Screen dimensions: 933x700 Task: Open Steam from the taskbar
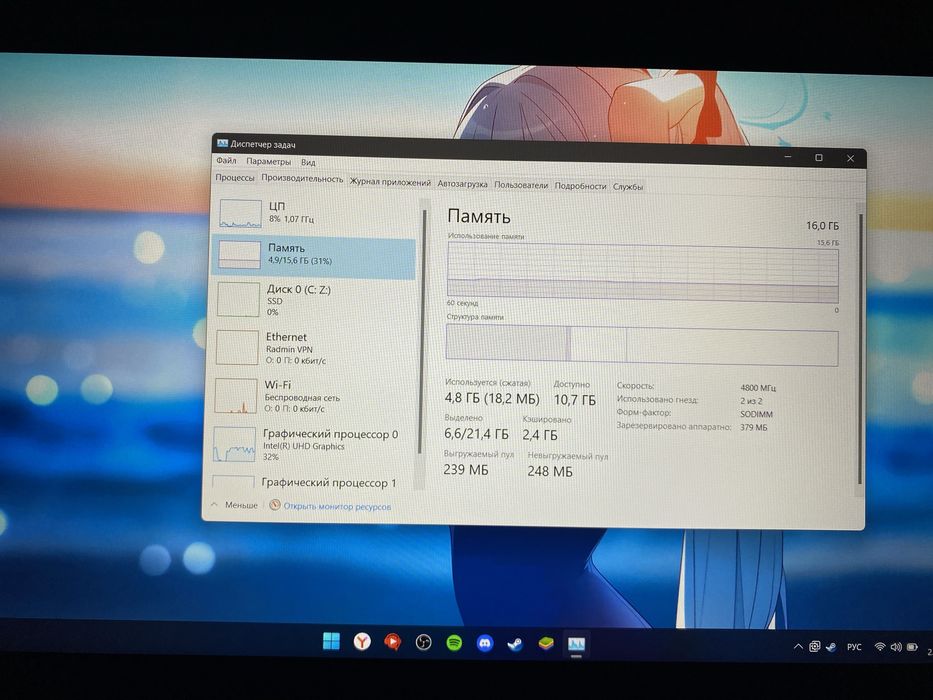515,644
